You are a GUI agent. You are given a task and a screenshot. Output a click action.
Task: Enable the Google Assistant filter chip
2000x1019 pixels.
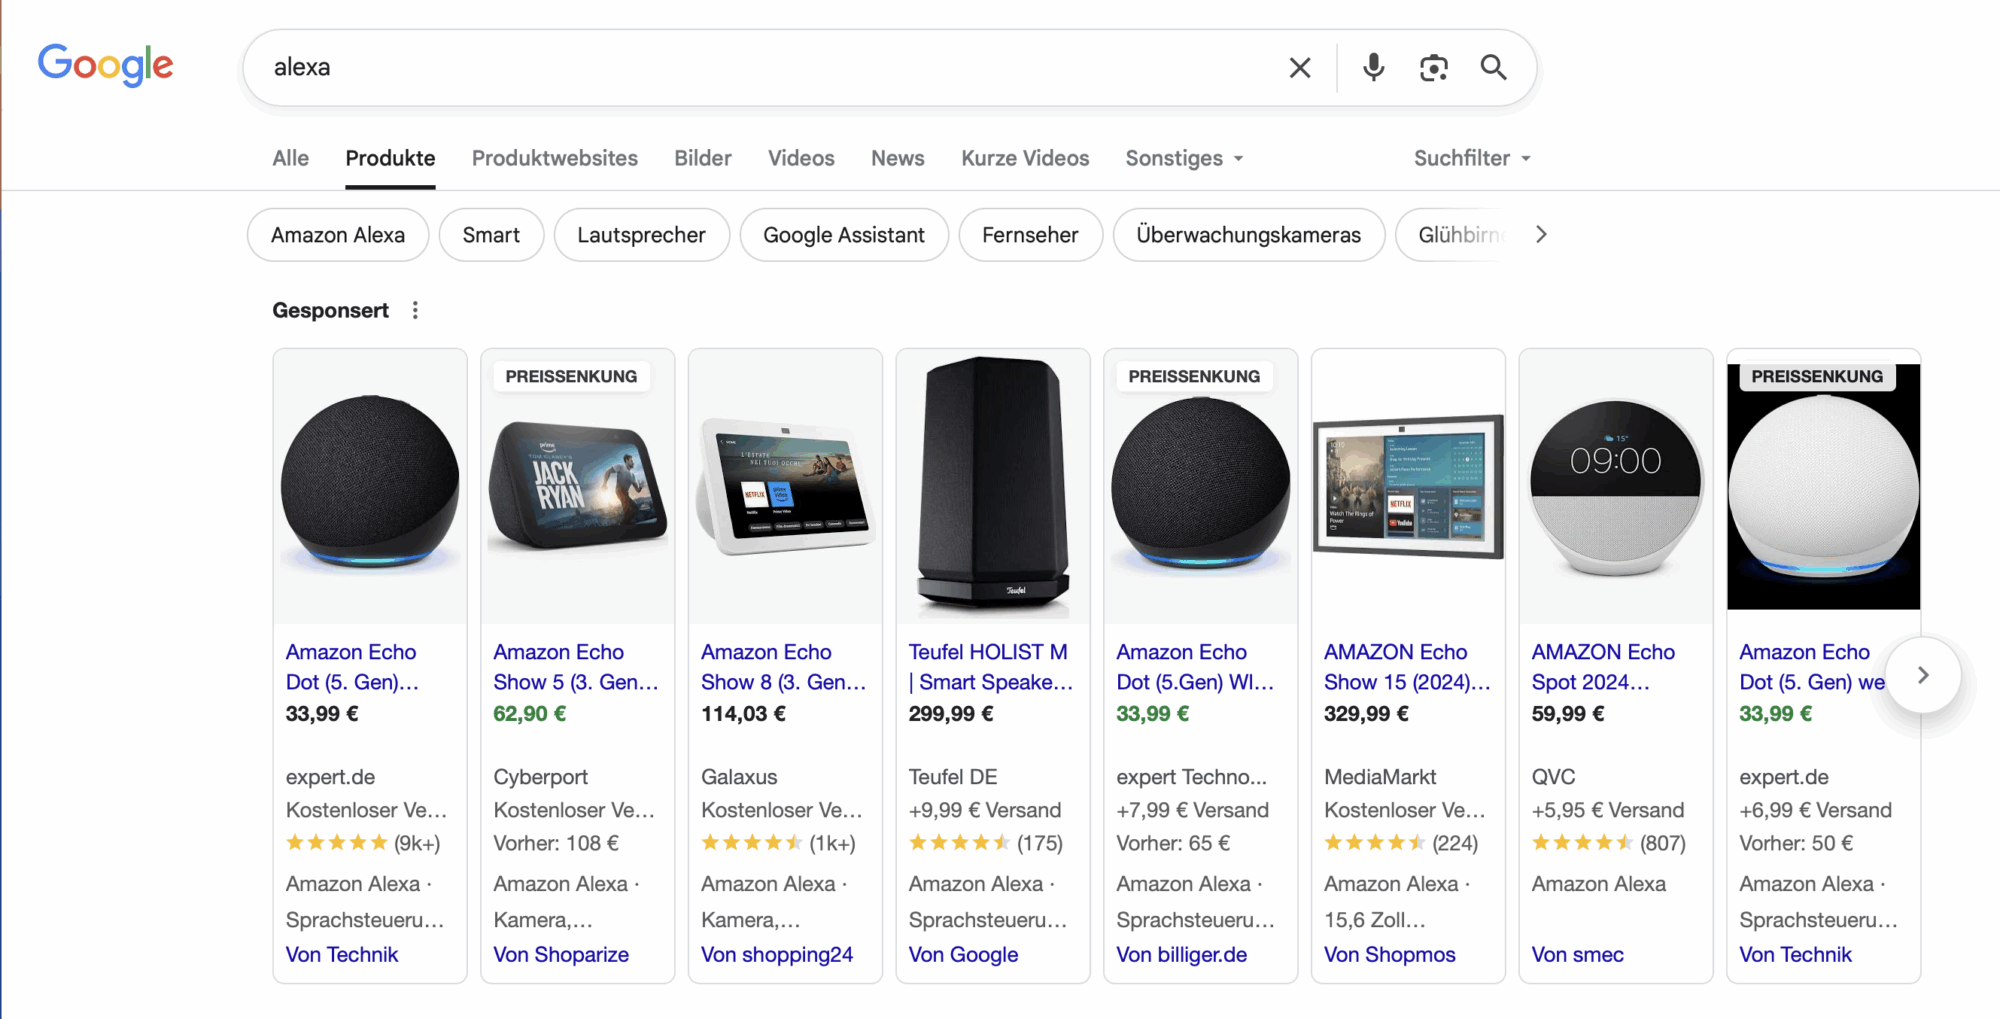[843, 235]
